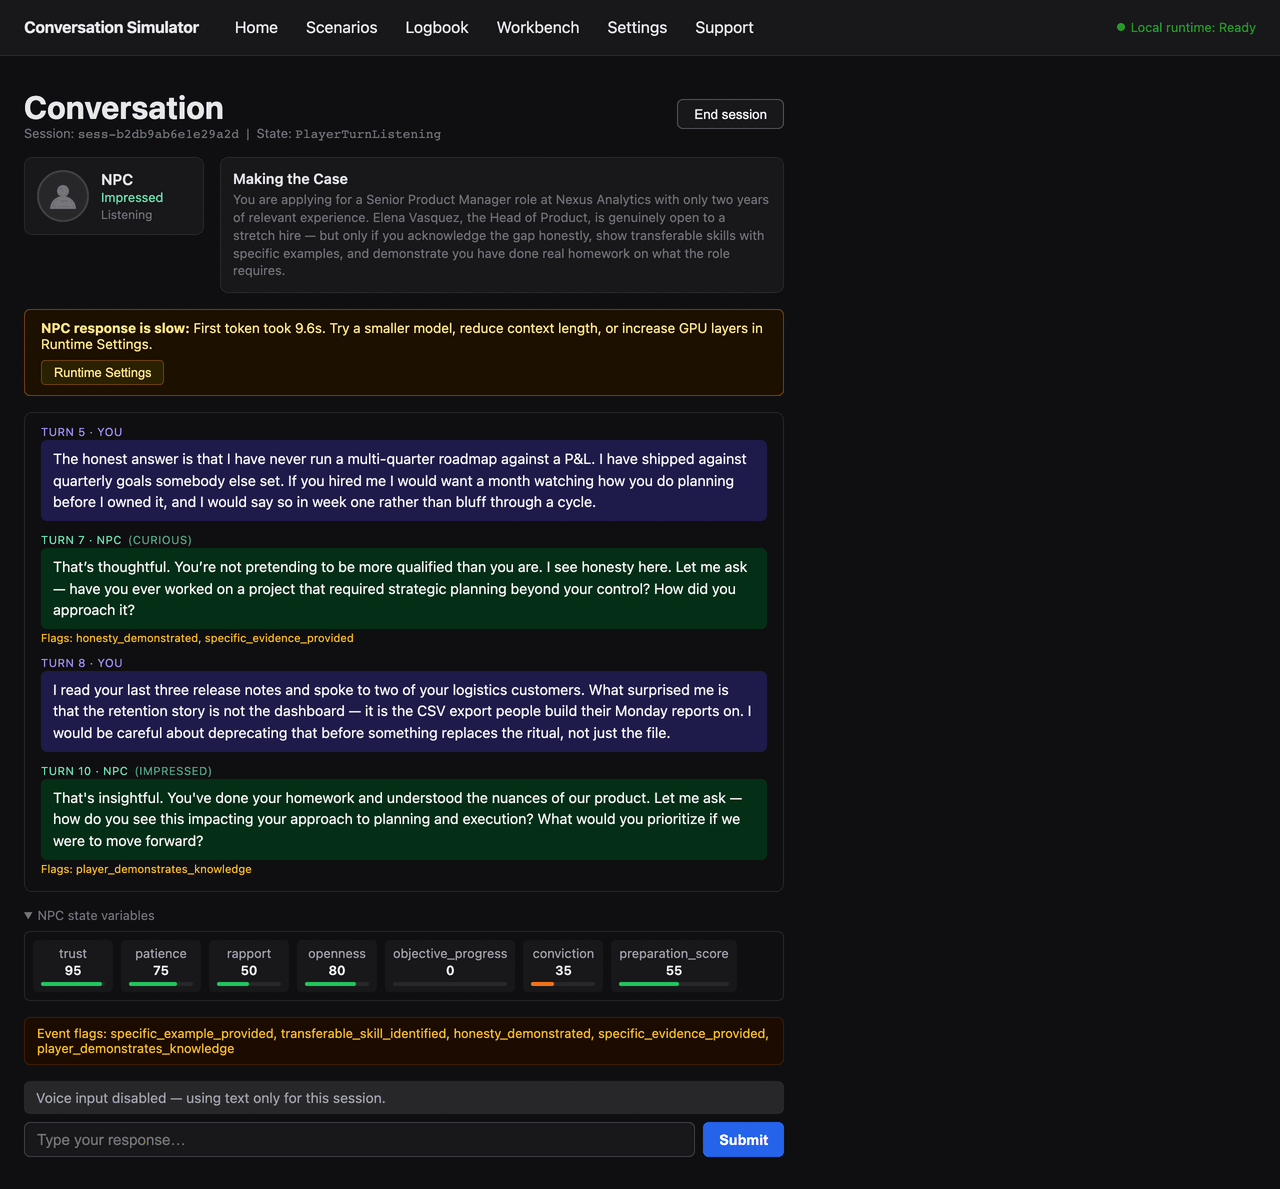Open the Settings page
Image resolution: width=1280 pixels, height=1189 pixels.
637,28
